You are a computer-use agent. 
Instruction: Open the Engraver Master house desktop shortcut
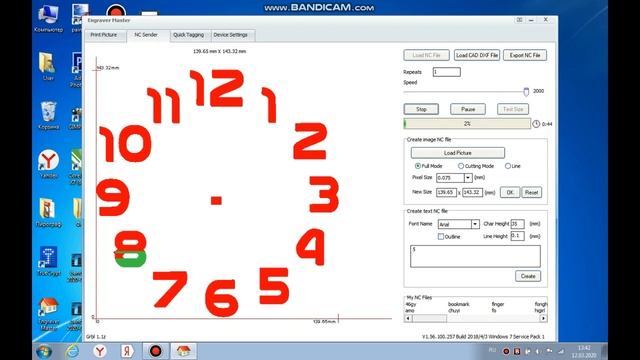pyautogui.click(x=48, y=313)
